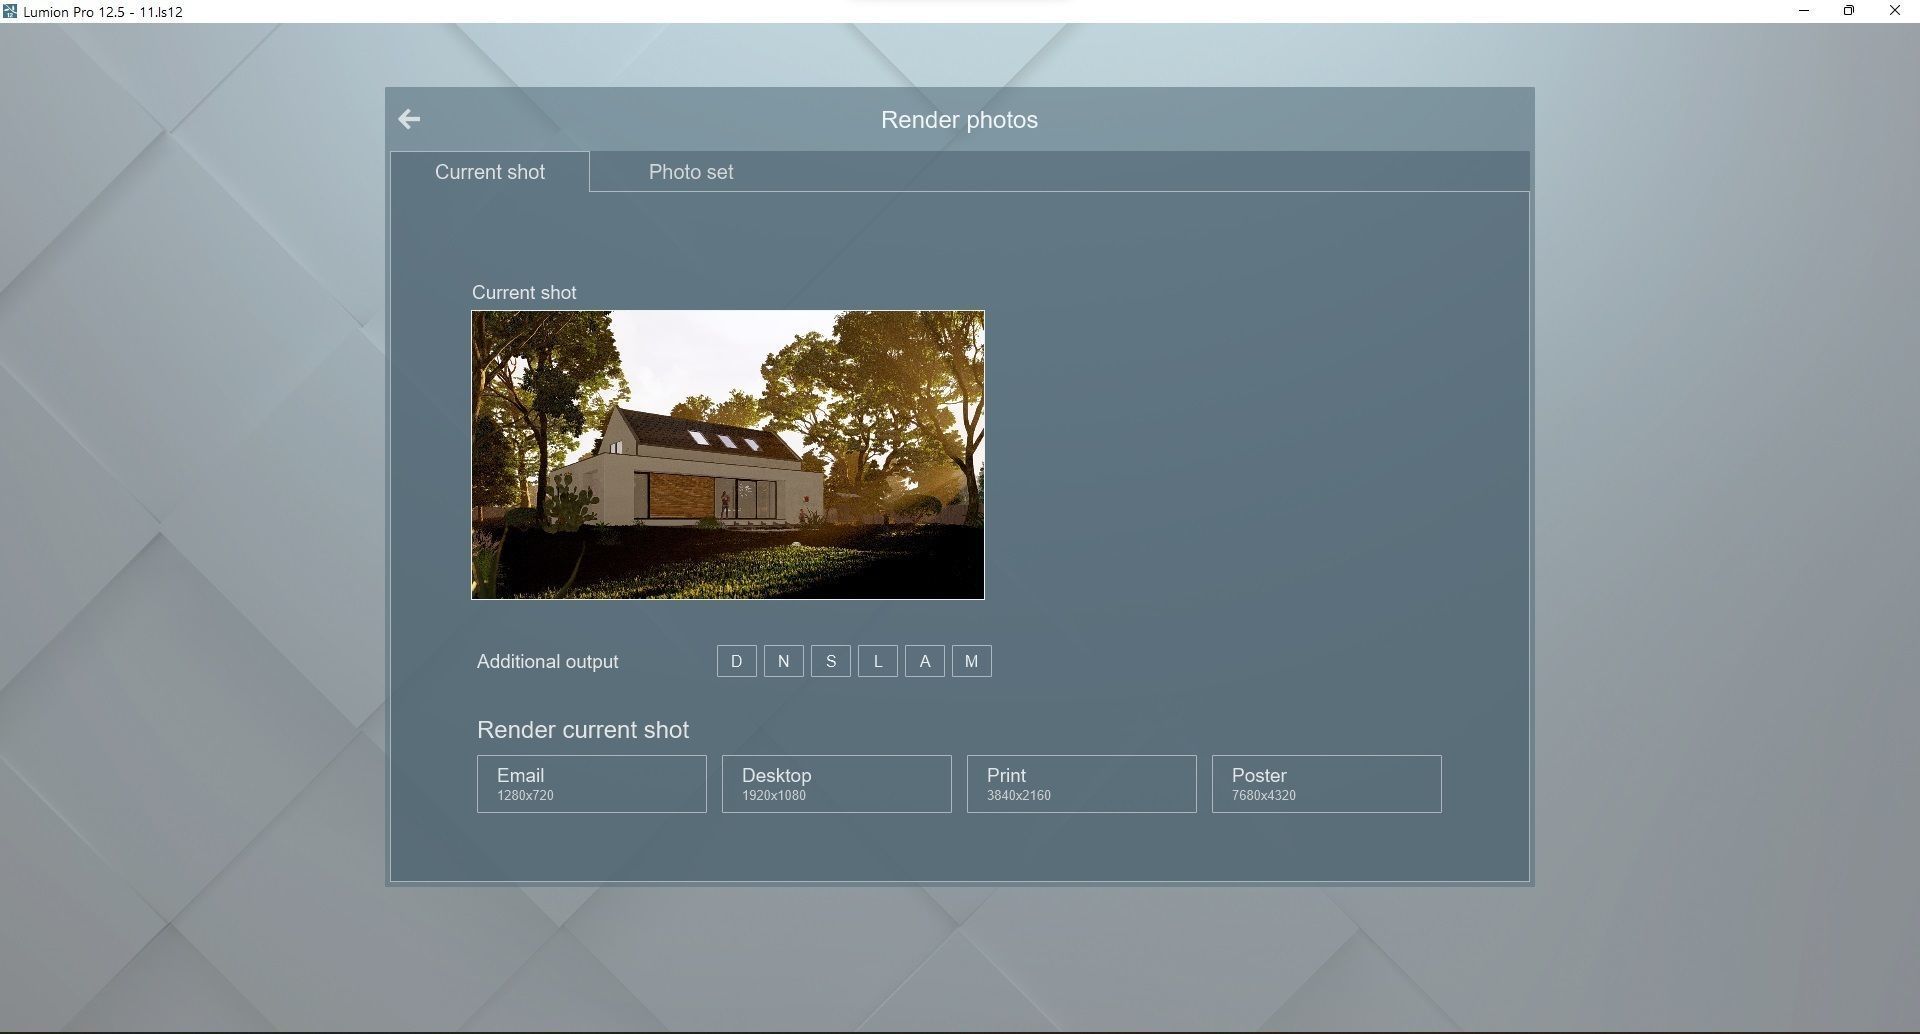The width and height of the screenshot is (1920, 1034).
Task: Toggle the N additional output
Action: (x=784, y=661)
